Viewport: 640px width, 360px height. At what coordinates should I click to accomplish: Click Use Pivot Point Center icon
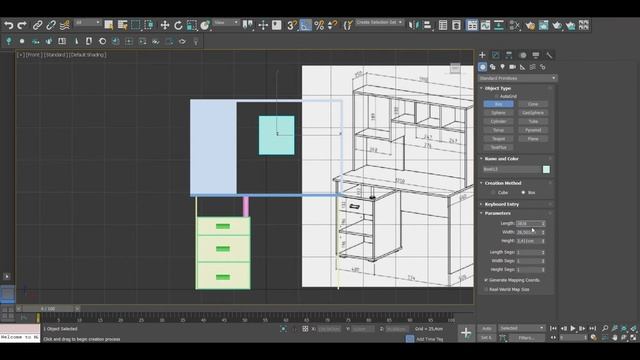point(247,25)
